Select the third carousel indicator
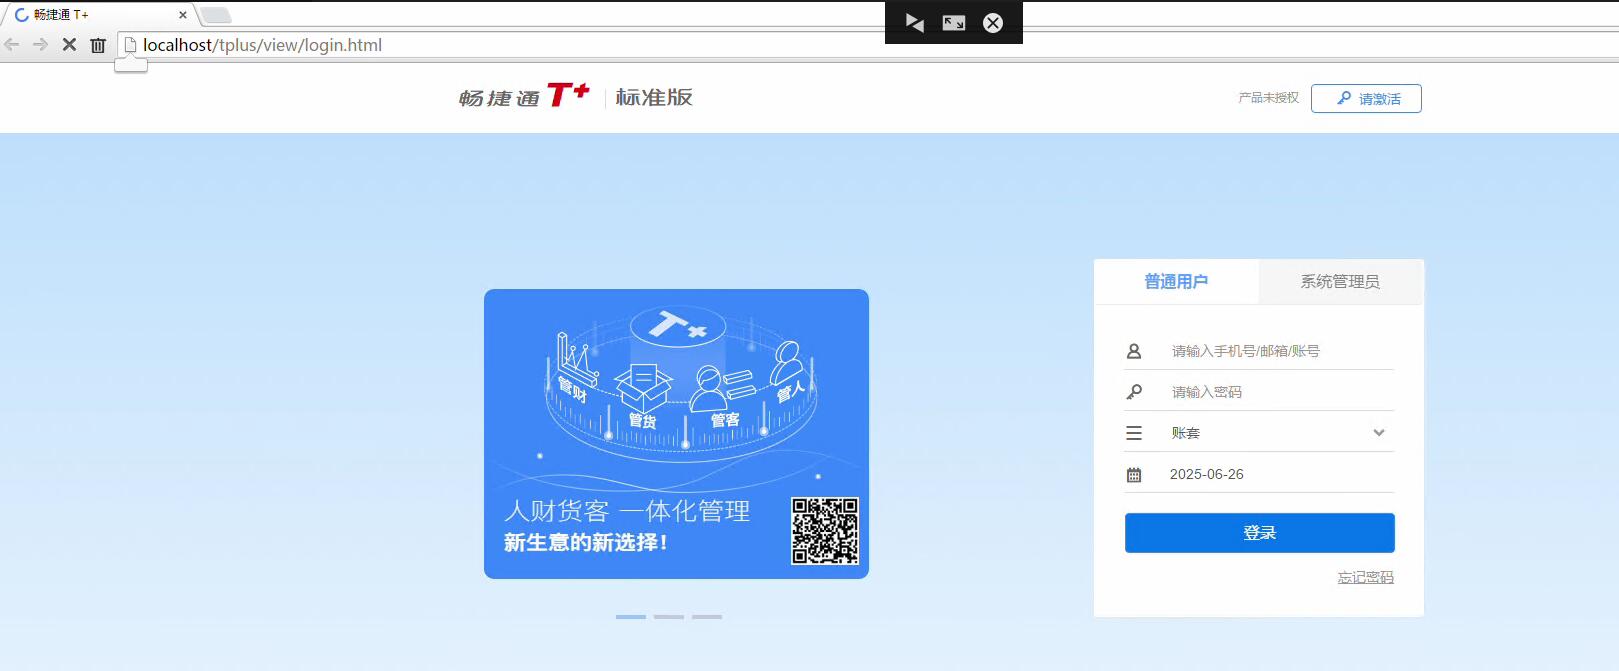 pos(707,617)
